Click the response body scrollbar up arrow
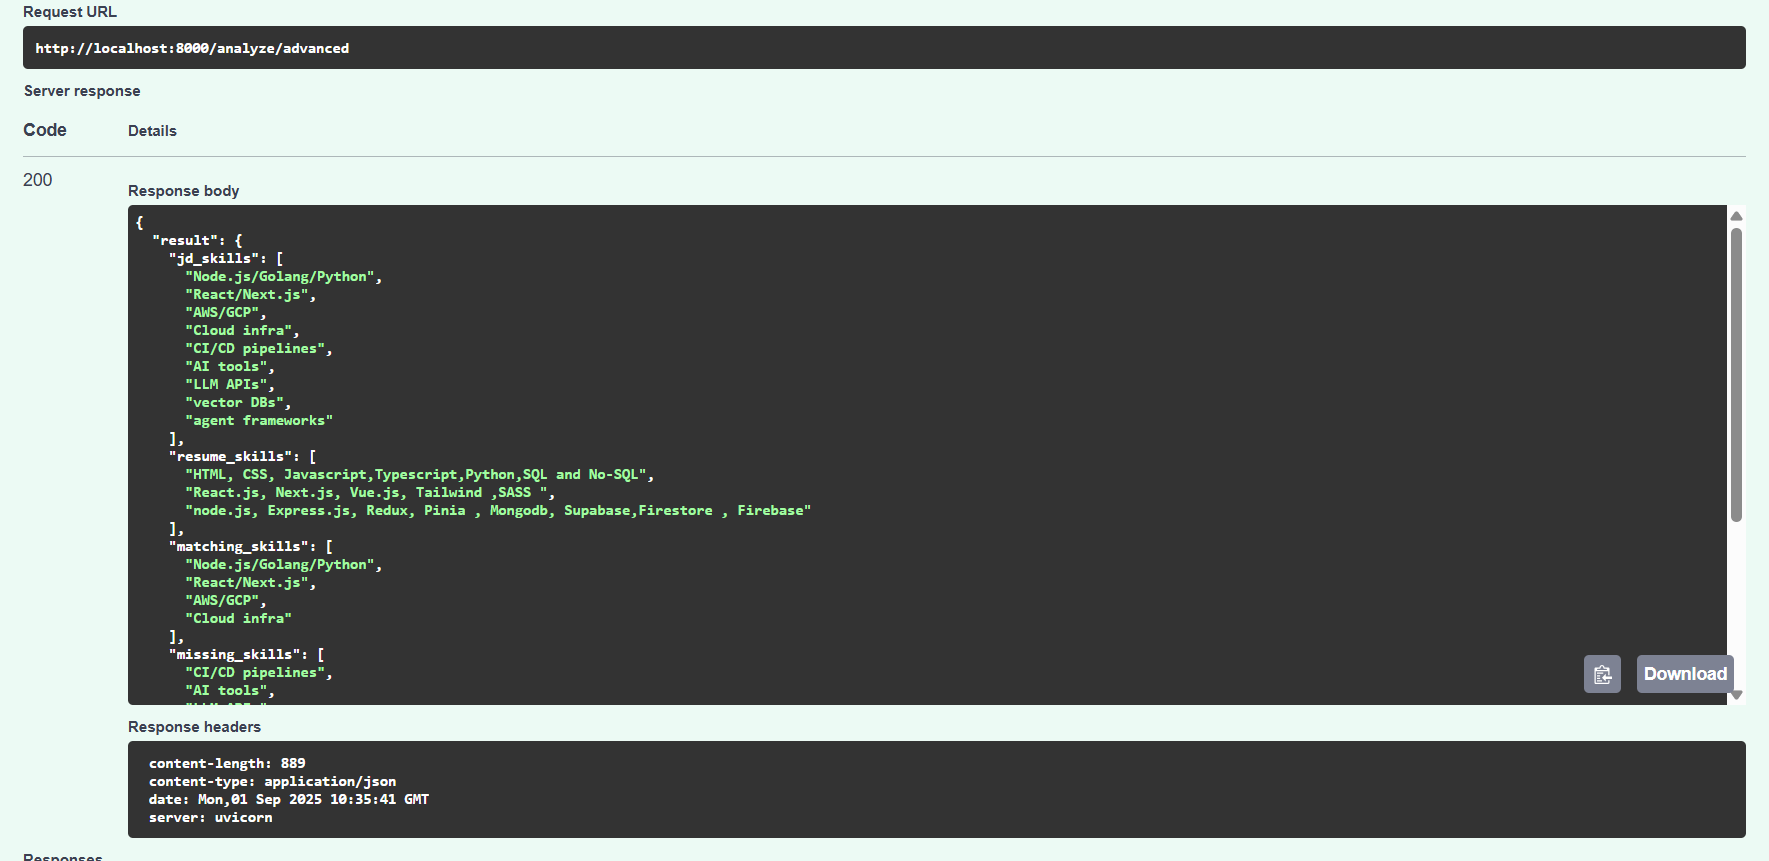This screenshot has height=861, width=1769. [x=1737, y=216]
